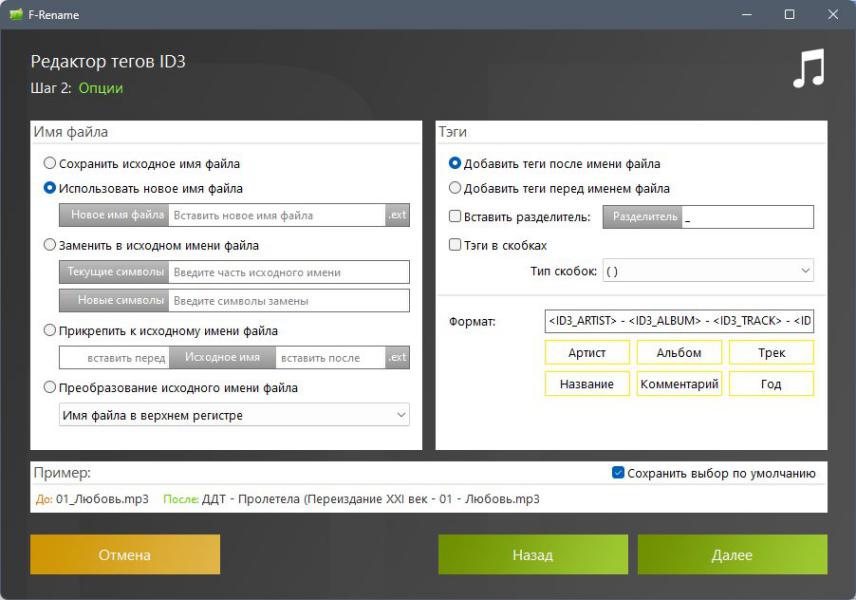Click the 'Исходное имя' label
Screen dimensions: 856x600
coord(222,358)
